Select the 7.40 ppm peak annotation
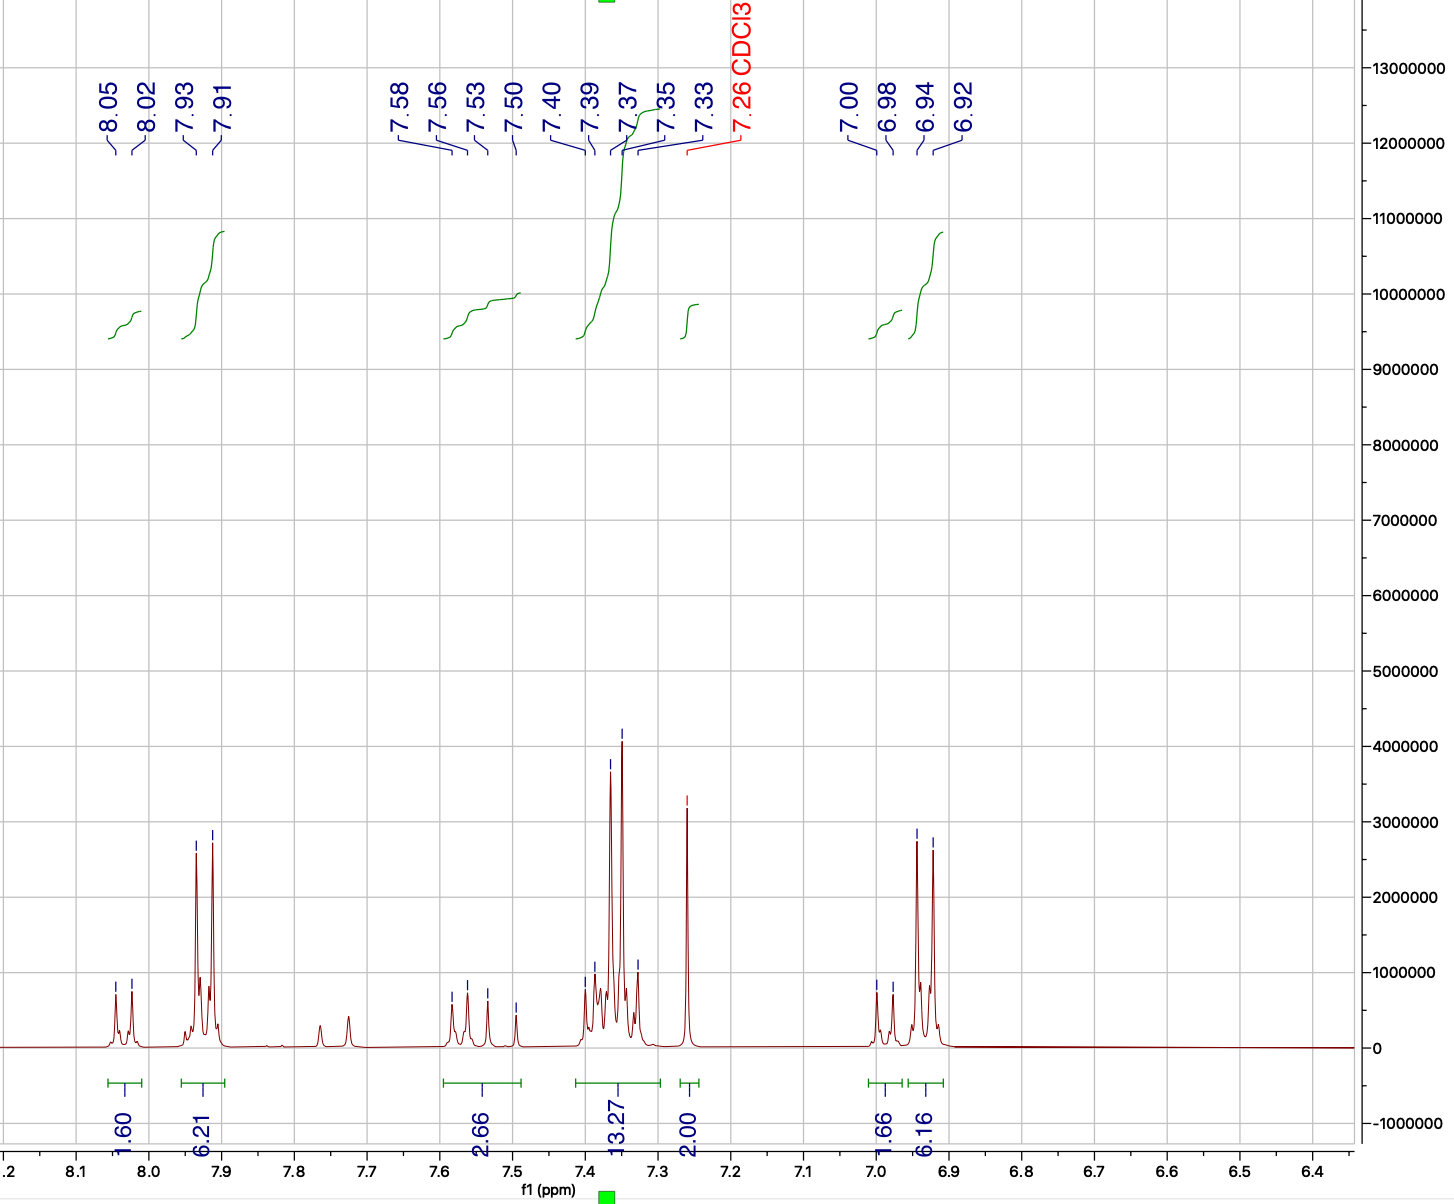1454x1204 pixels. coord(550,108)
